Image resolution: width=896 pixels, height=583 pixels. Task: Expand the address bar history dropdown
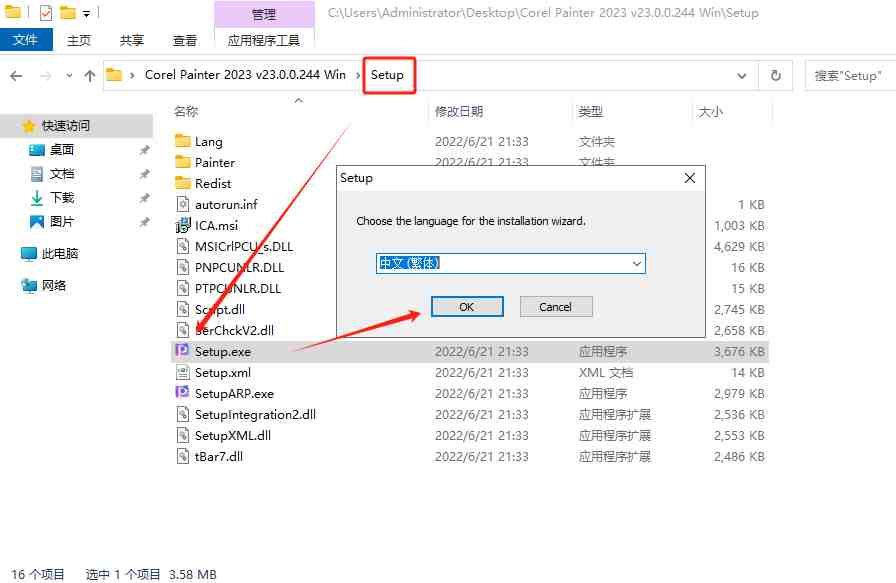[741, 75]
